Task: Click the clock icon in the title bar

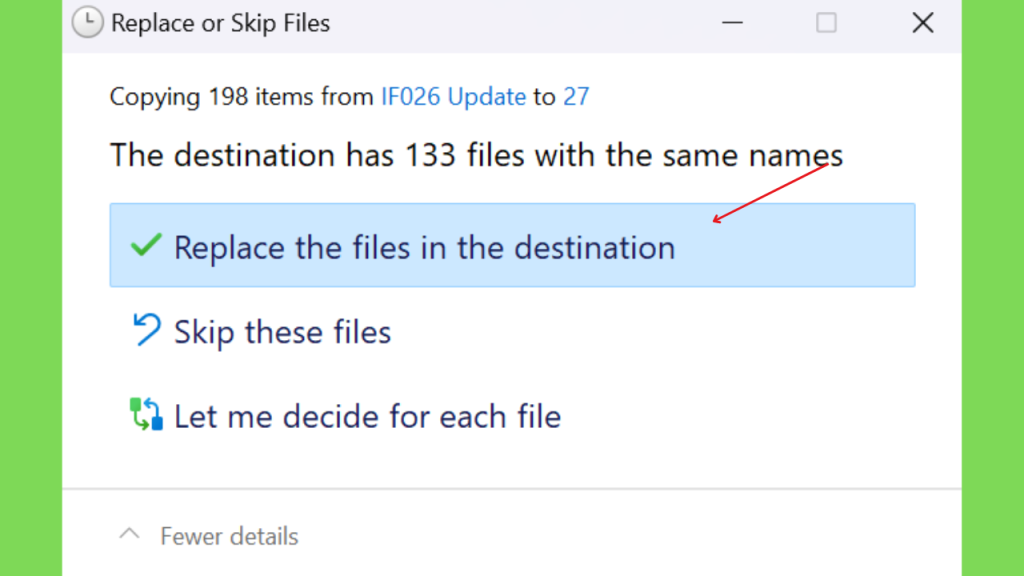Action: coord(88,22)
